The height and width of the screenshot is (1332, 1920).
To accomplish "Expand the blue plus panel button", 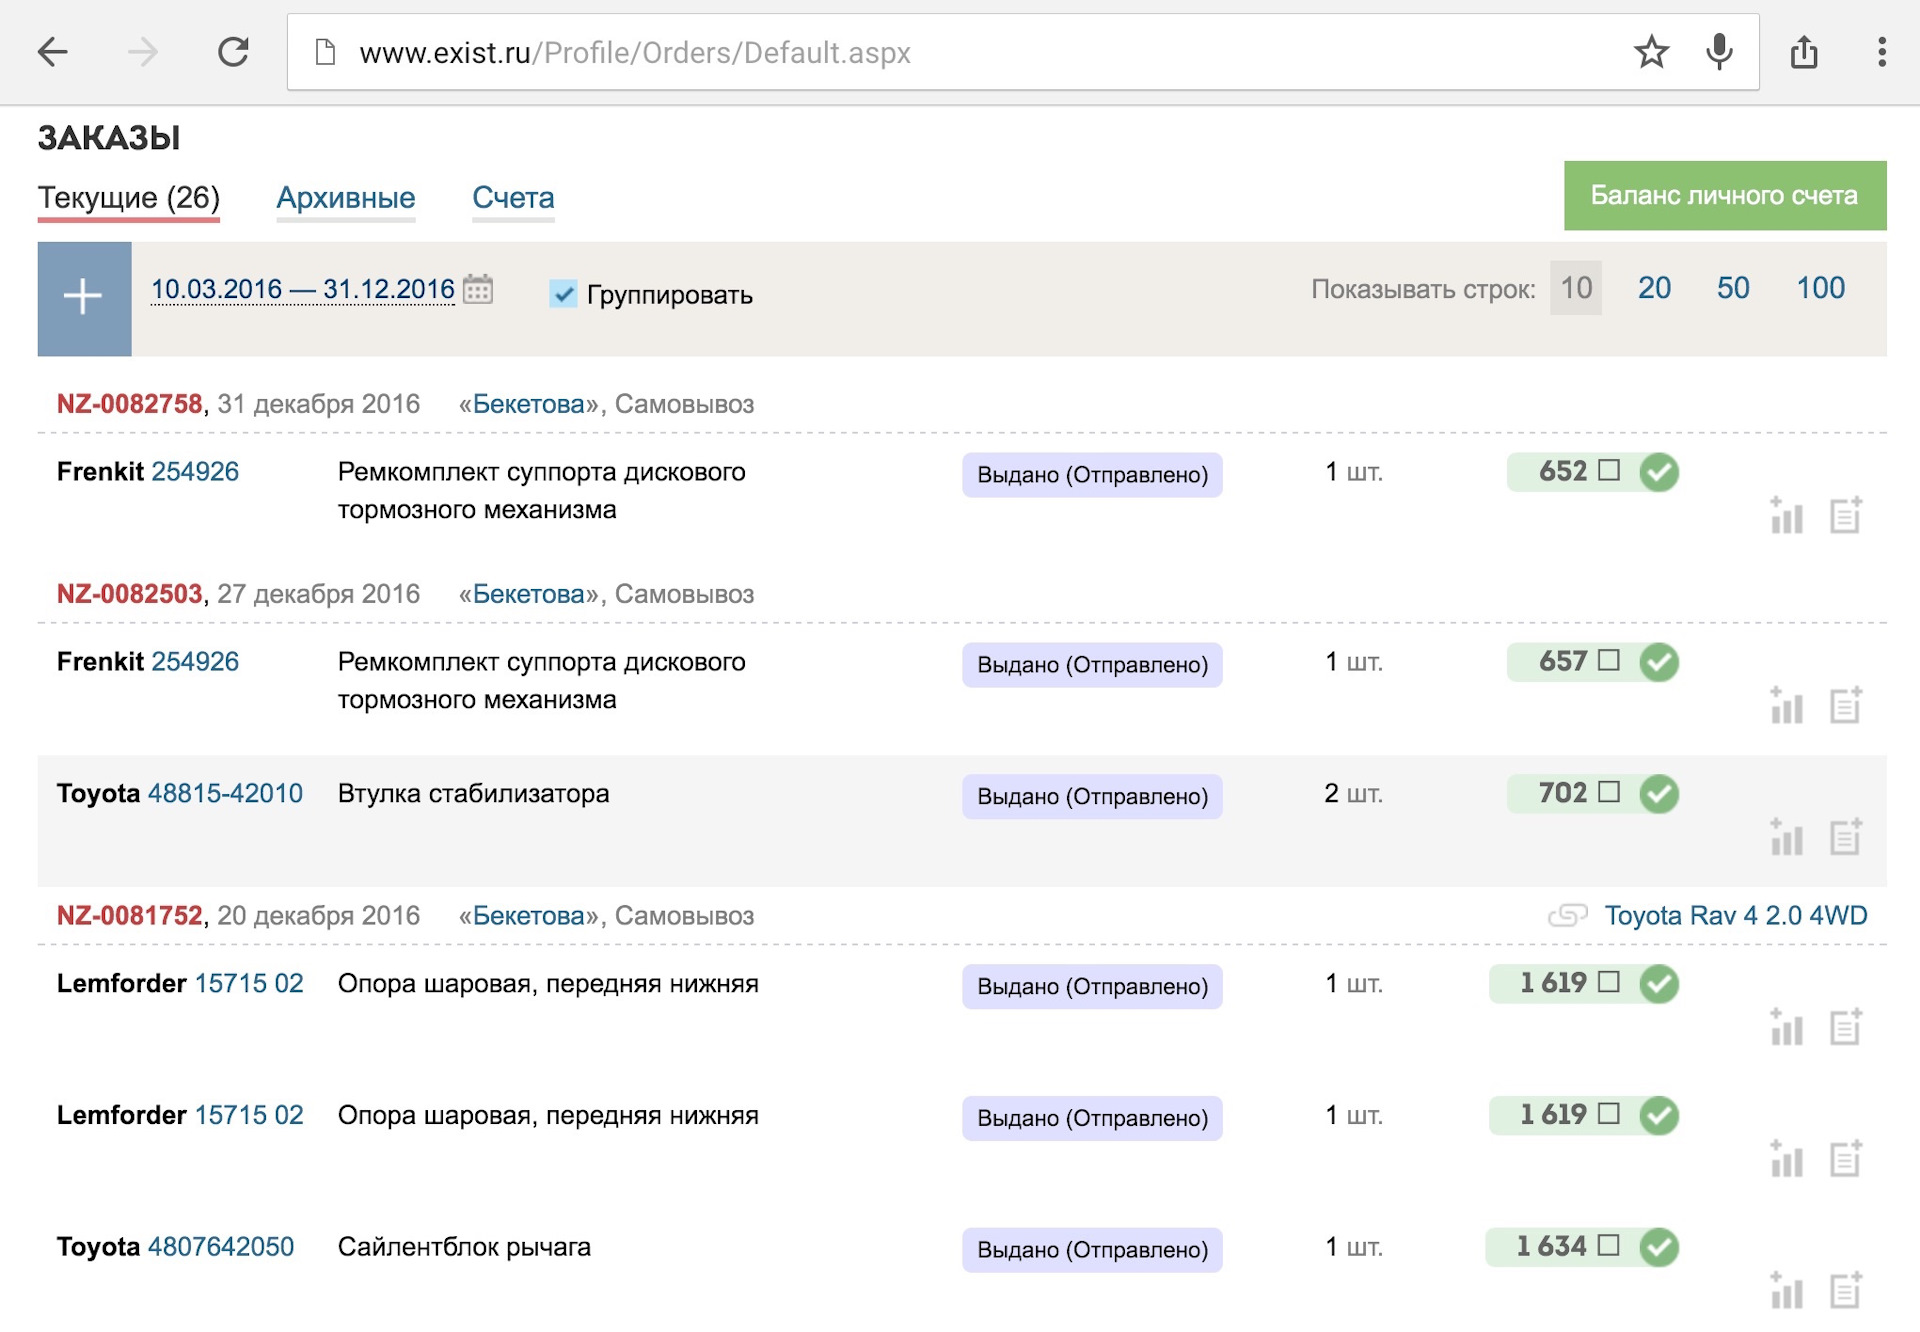I will pyautogui.click(x=84, y=298).
